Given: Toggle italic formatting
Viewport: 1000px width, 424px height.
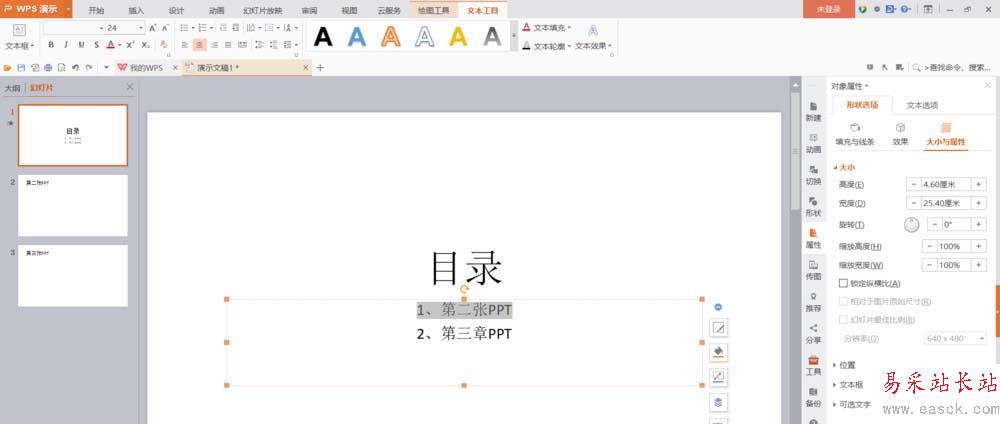Looking at the screenshot, I should pos(66,45).
